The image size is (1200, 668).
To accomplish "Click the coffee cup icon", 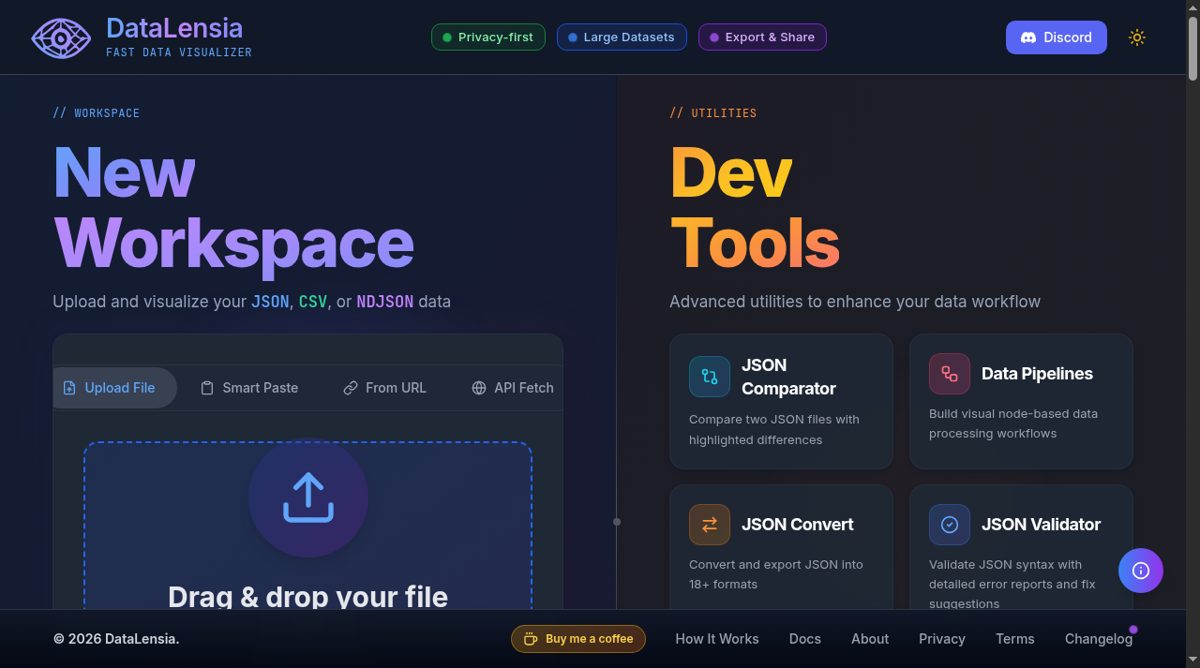I will tap(530, 639).
